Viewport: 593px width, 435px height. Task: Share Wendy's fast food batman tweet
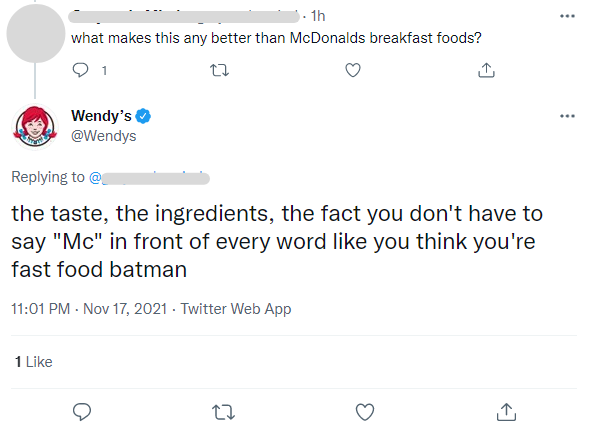pos(506,412)
